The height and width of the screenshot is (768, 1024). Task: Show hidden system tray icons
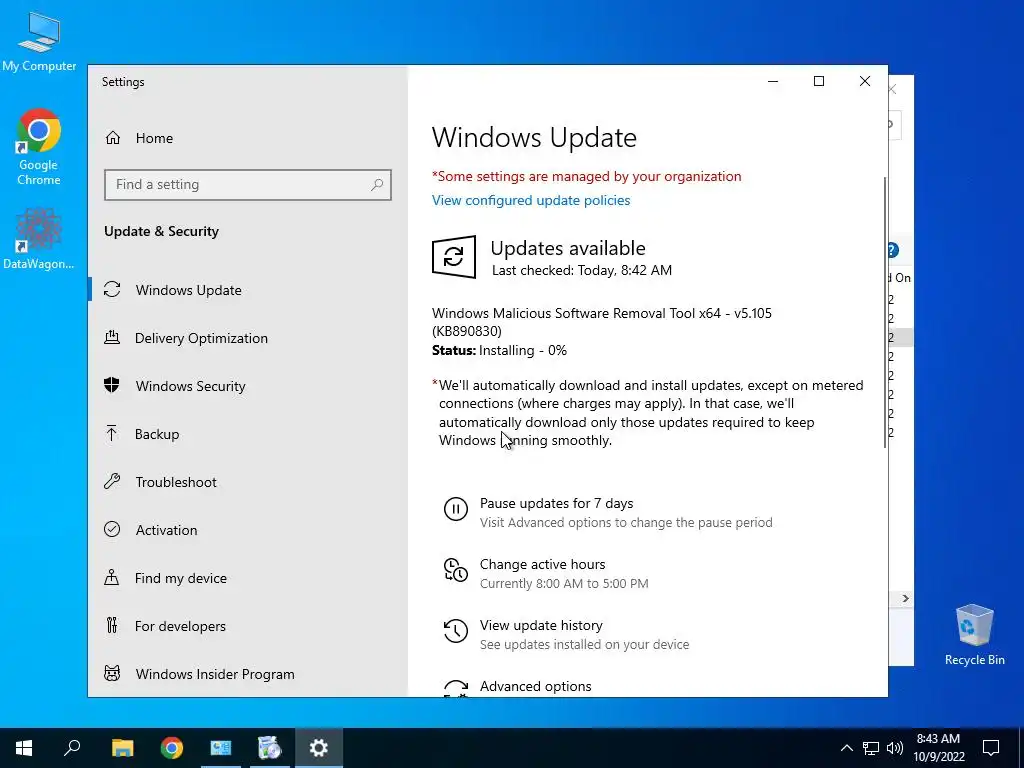[x=846, y=748]
